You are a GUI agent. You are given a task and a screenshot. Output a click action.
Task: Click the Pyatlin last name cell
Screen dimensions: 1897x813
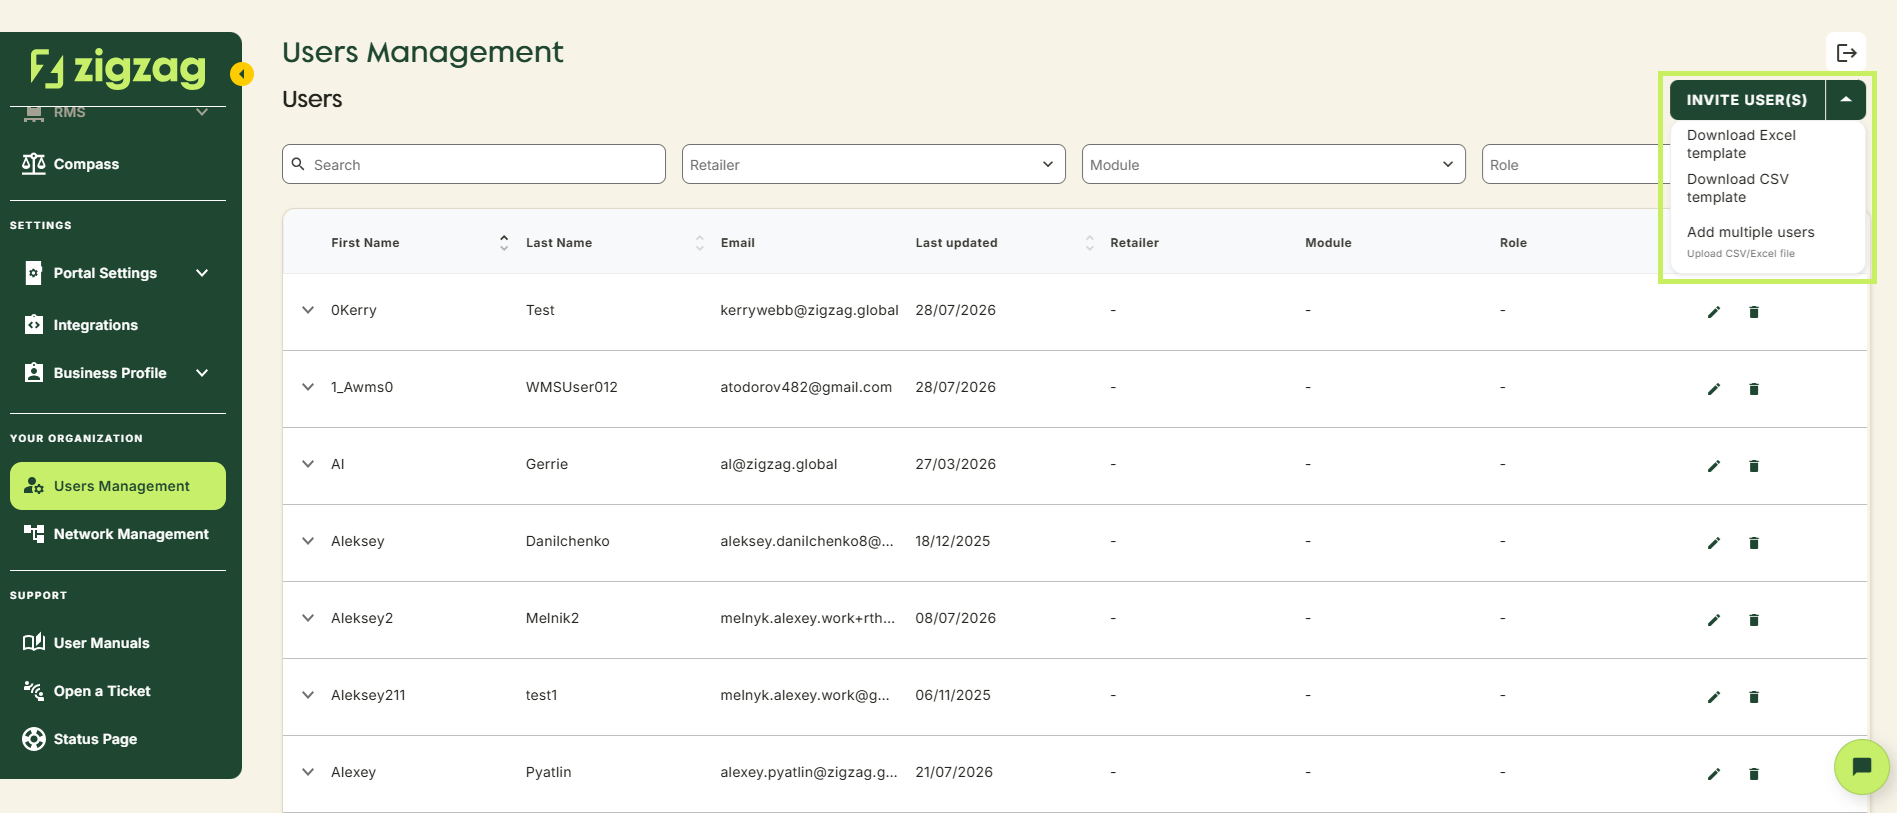[x=548, y=772]
